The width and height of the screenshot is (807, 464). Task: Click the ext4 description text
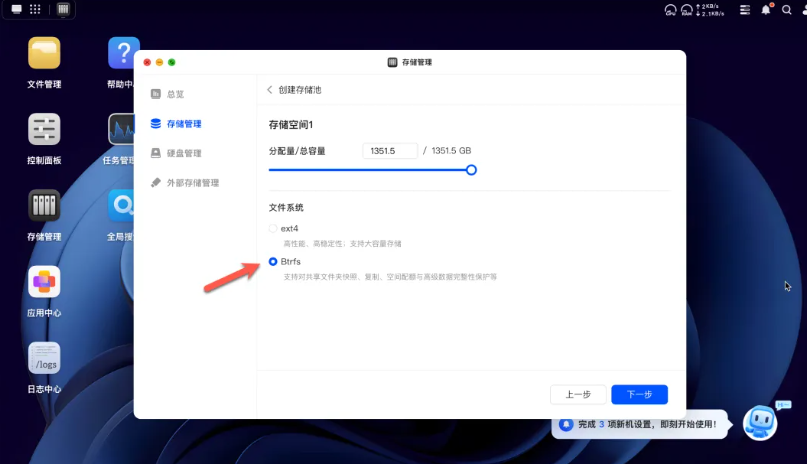coord(342,243)
